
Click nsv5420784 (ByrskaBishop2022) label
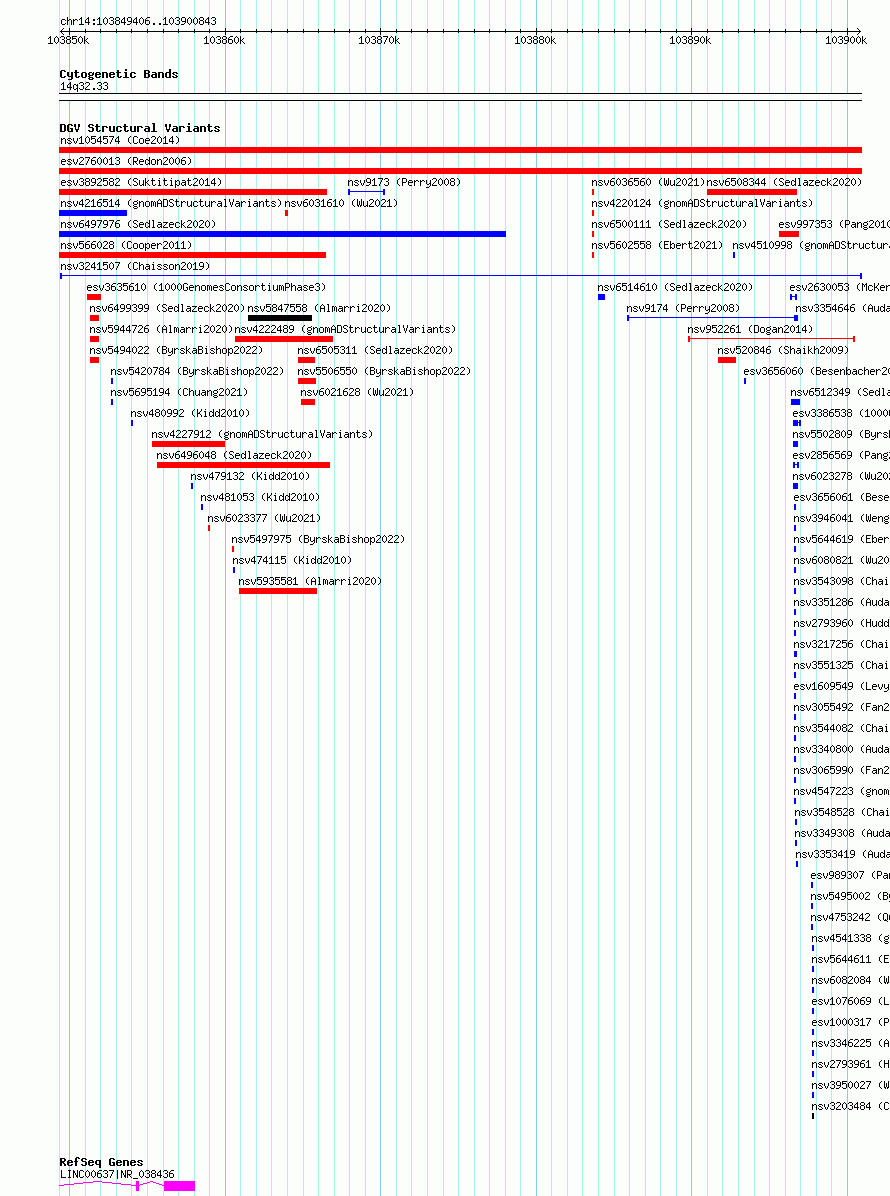click(x=197, y=371)
